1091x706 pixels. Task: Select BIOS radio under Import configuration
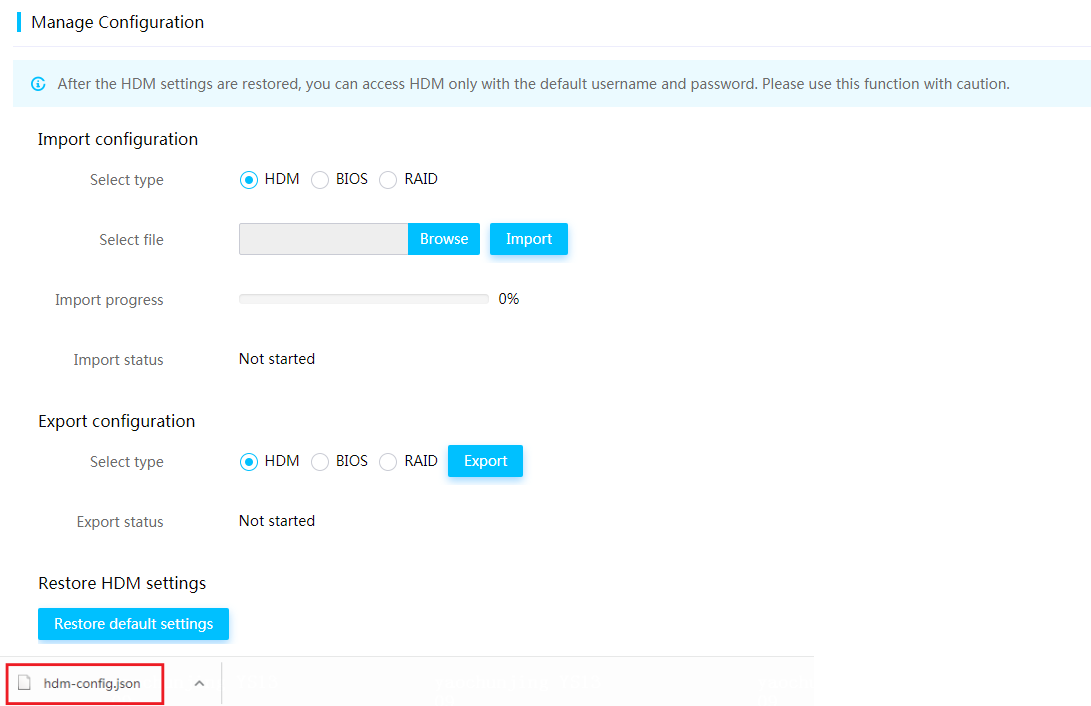pyautogui.click(x=319, y=180)
